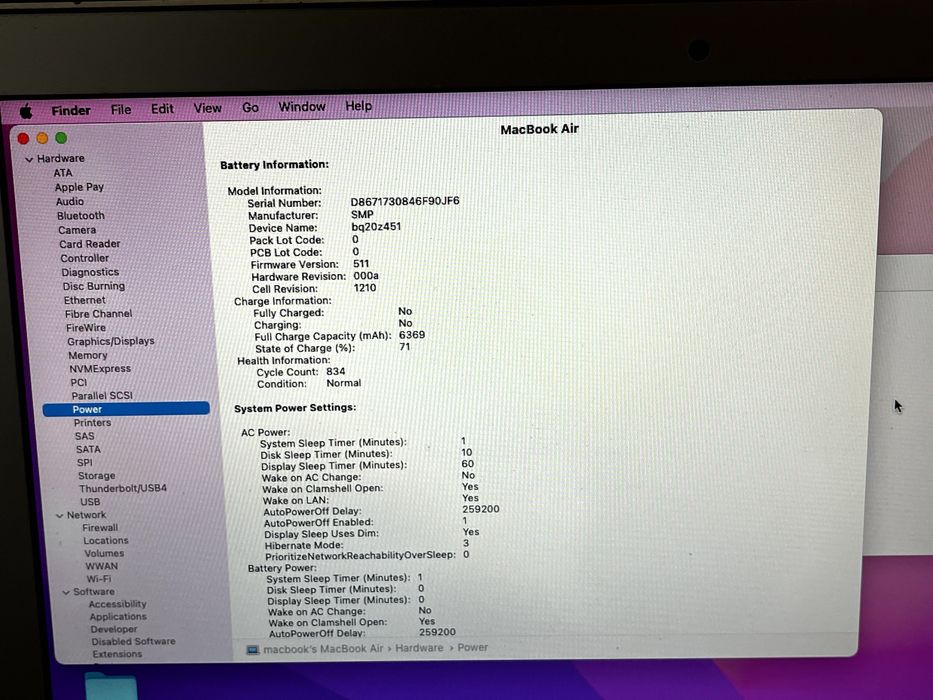Select Disc Burning in the sidebar
933x700 pixels.
point(93,286)
